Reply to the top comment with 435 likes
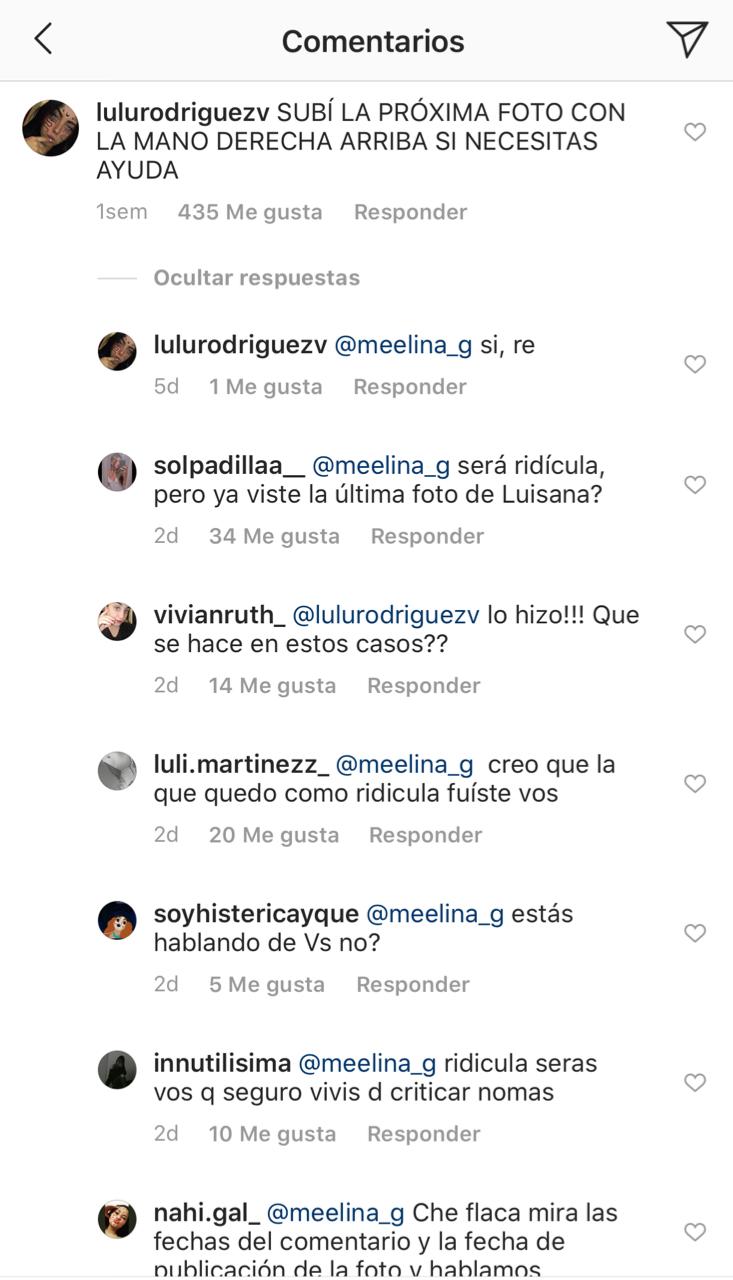Image resolution: width=733 pixels, height=1280 pixels. 410,212
